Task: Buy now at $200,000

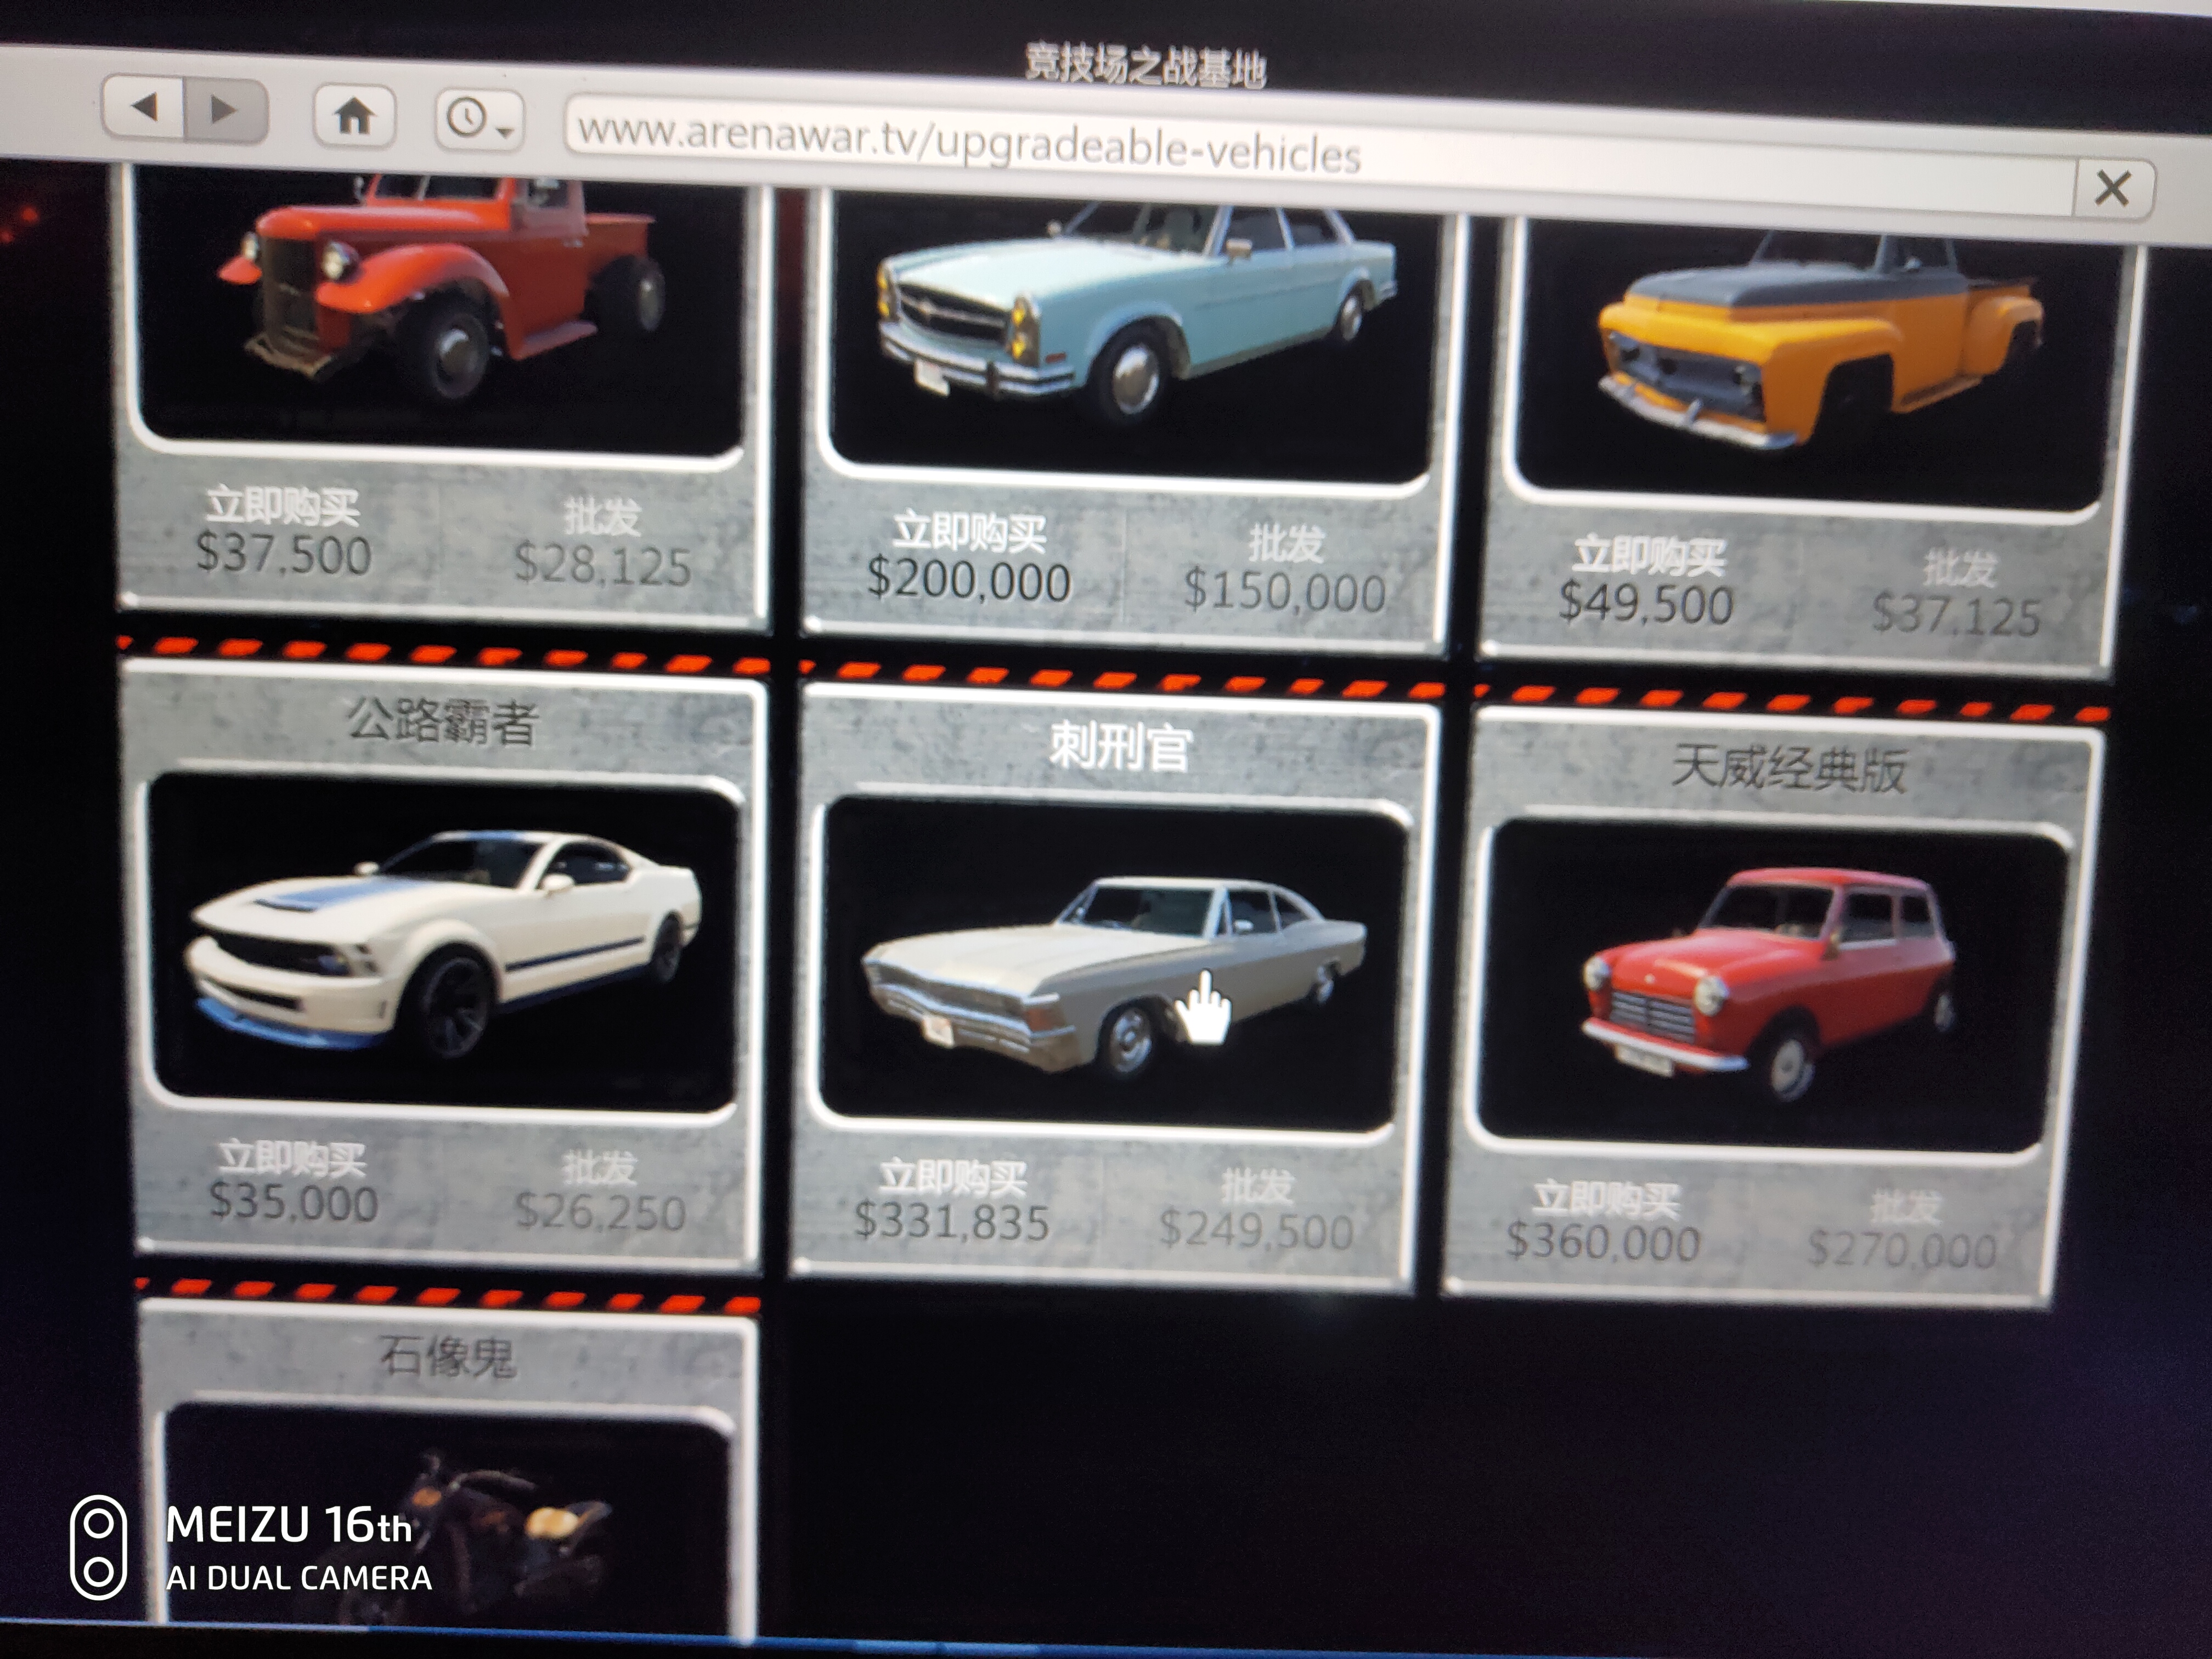Action: click(x=968, y=558)
